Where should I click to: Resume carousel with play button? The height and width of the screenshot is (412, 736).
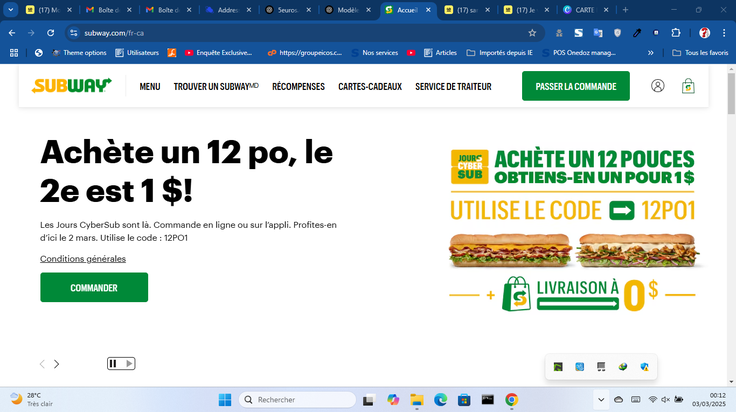[x=129, y=364]
